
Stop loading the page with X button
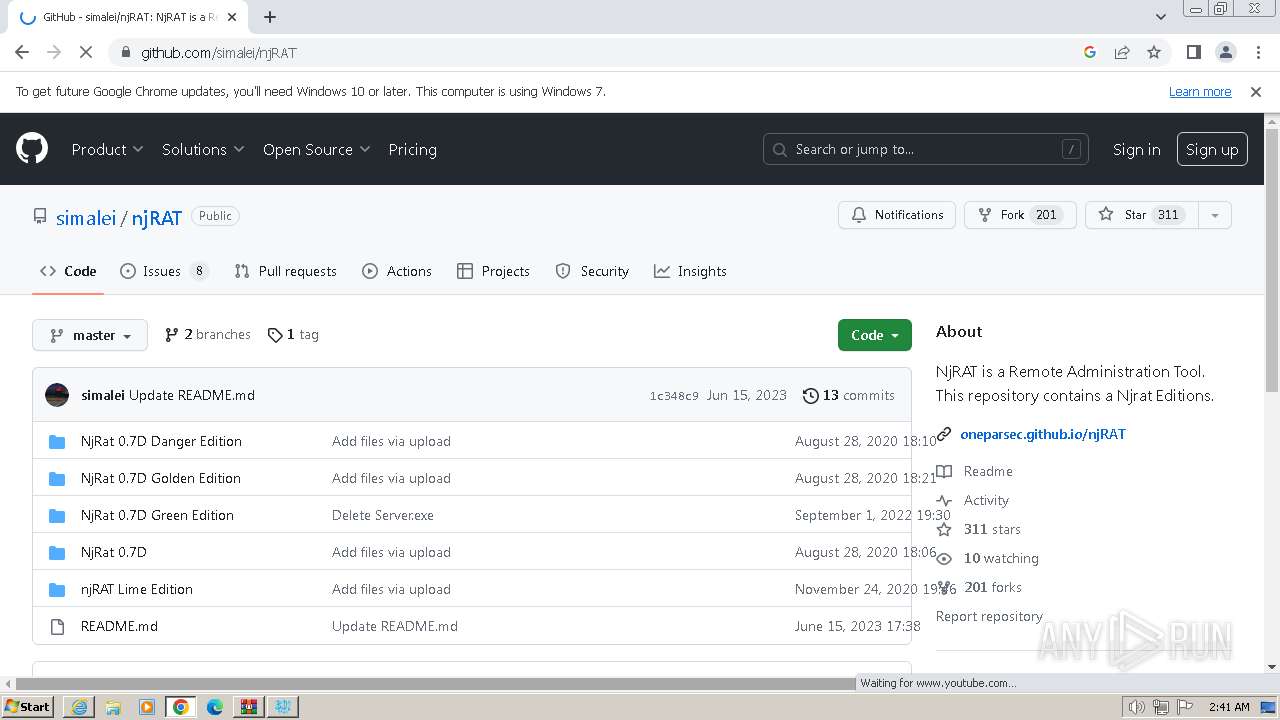(x=86, y=52)
